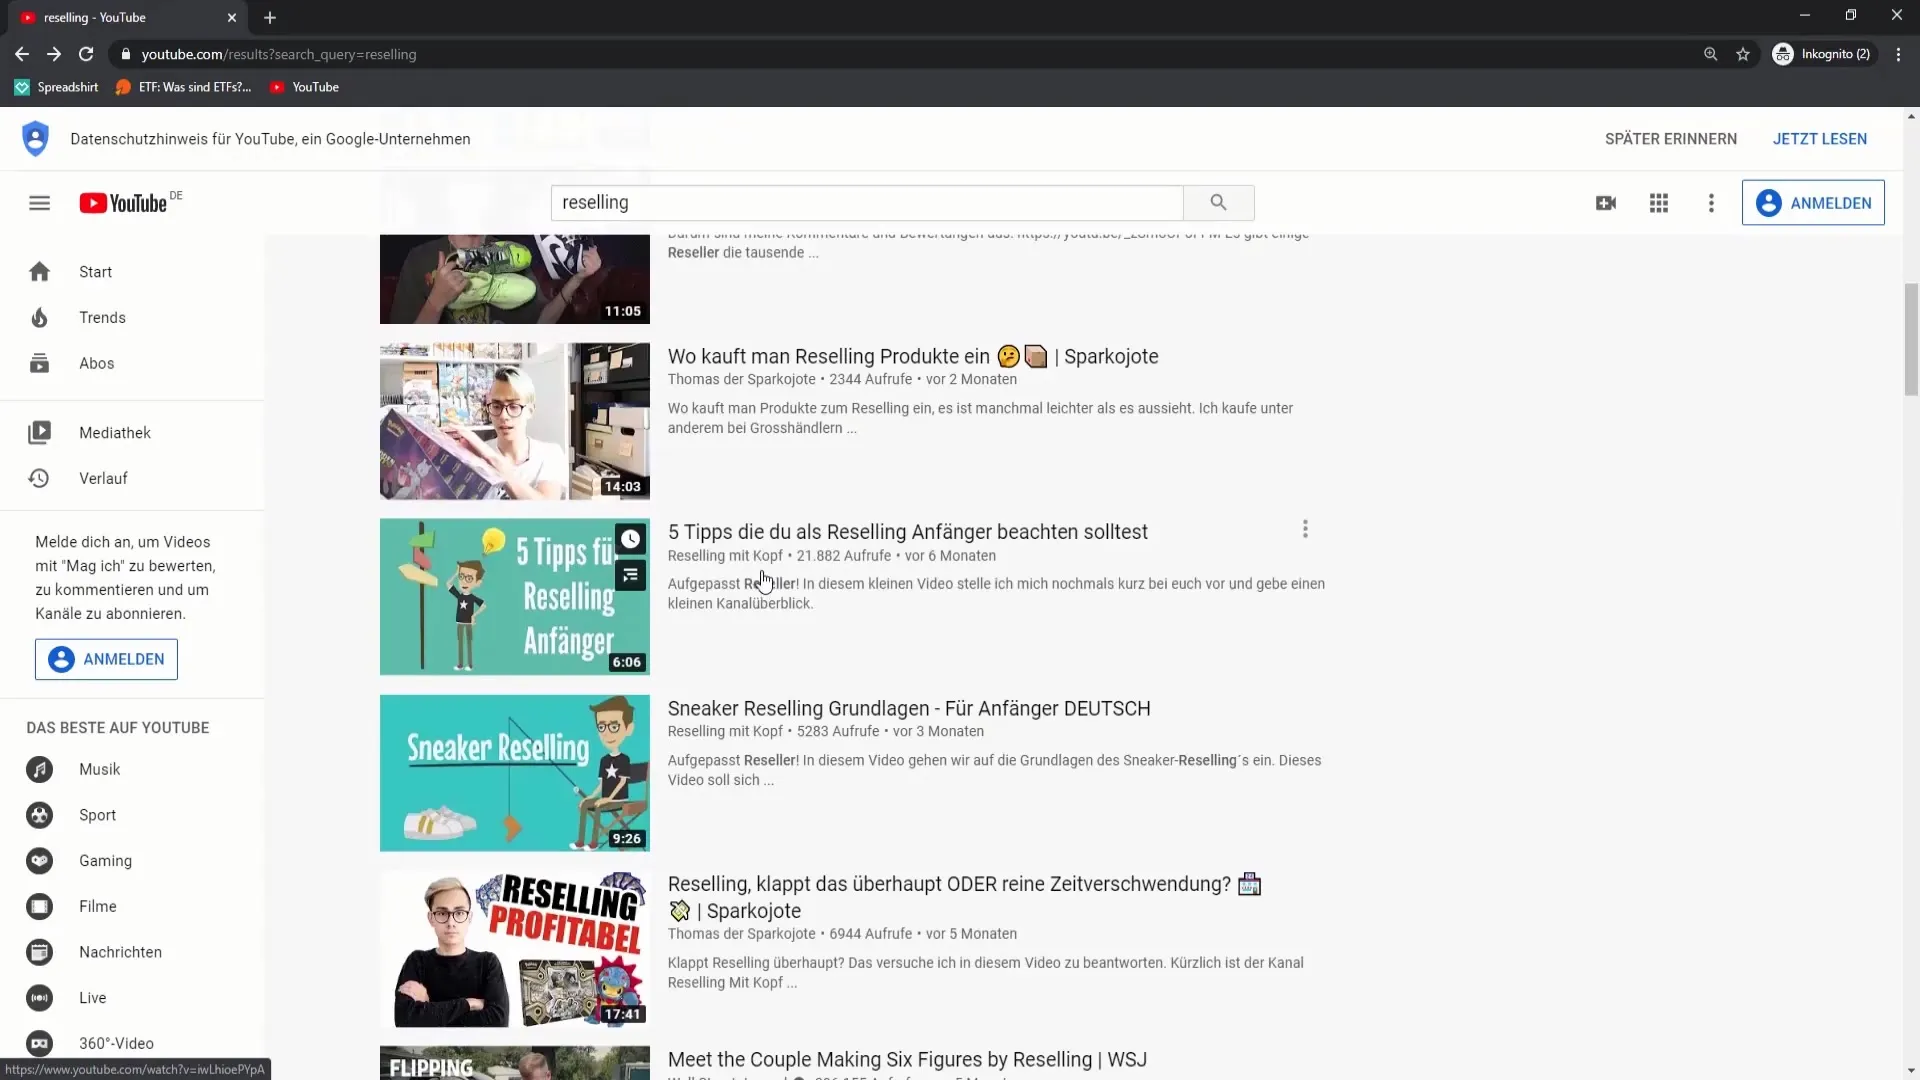Viewport: 1920px width, 1080px height.
Task: Open Thomas der Sparkojote channel under Wo kauft
Action: click(x=742, y=380)
